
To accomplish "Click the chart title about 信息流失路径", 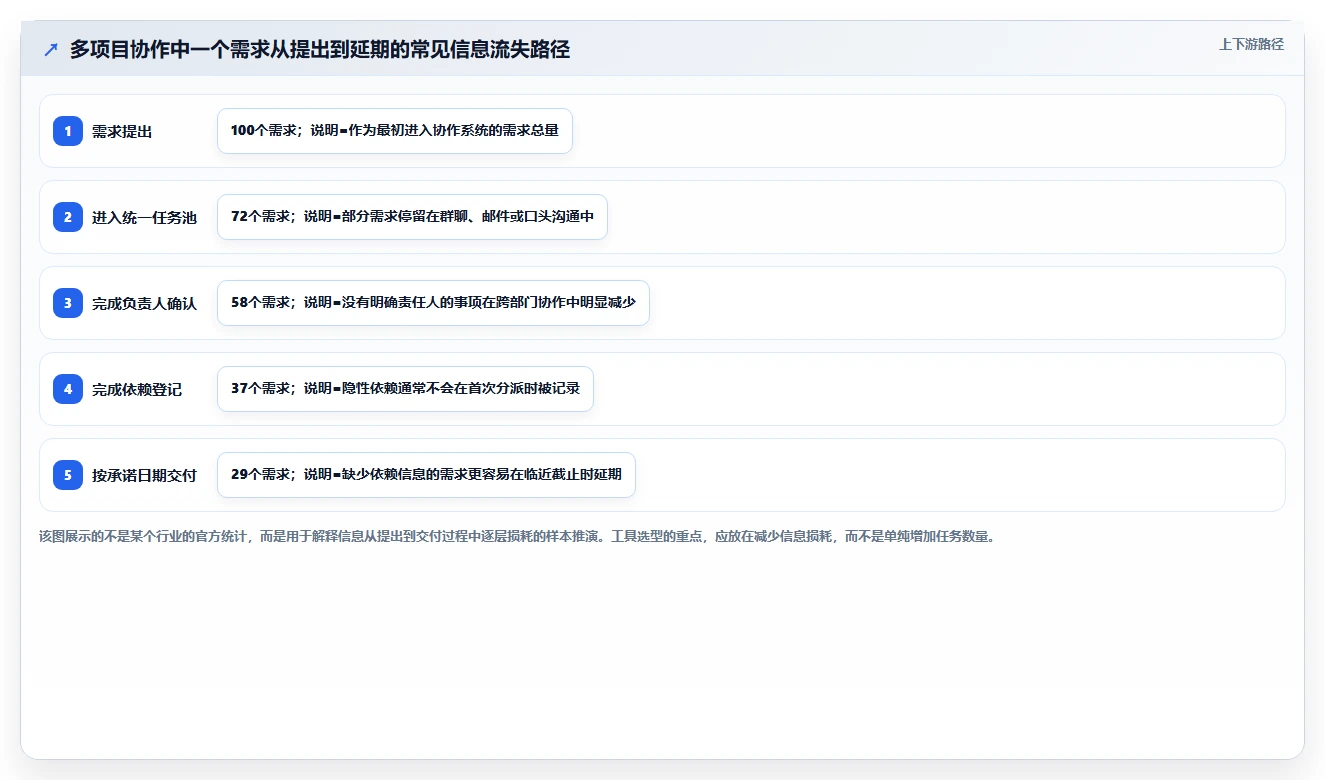I will coord(320,50).
